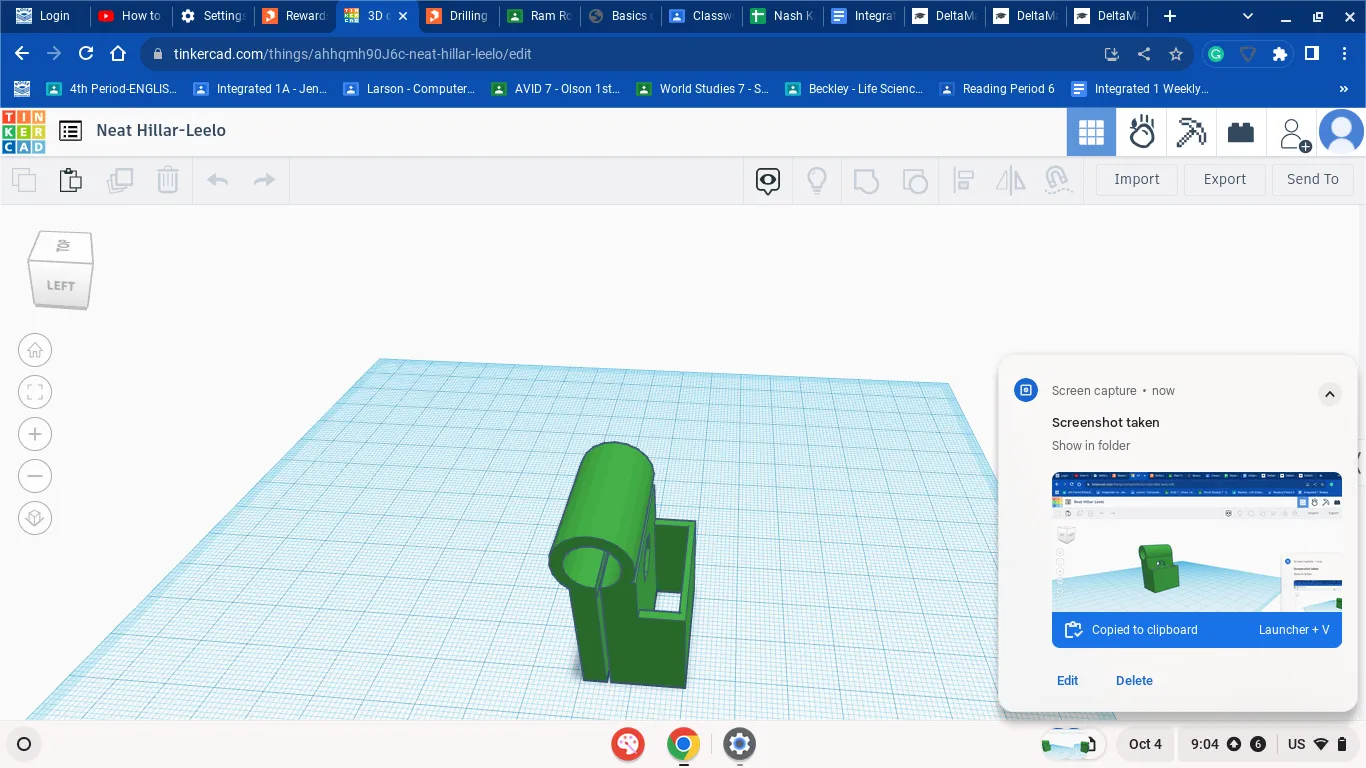Image resolution: width=1366 pixels, height=768 pixels.
Task: Toggle perspective/orthographic view cube icon
Action: pos(35,518)
